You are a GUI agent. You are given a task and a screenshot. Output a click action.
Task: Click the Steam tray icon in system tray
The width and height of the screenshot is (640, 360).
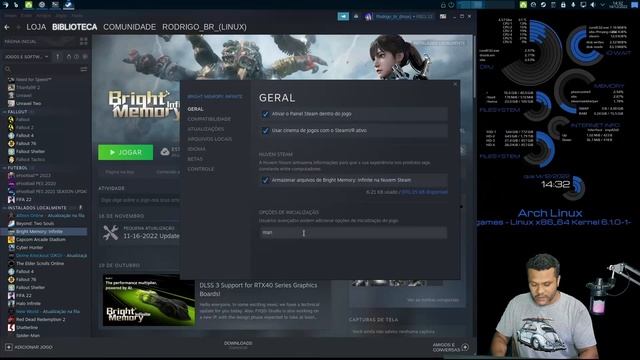click(x=543, y=4)
